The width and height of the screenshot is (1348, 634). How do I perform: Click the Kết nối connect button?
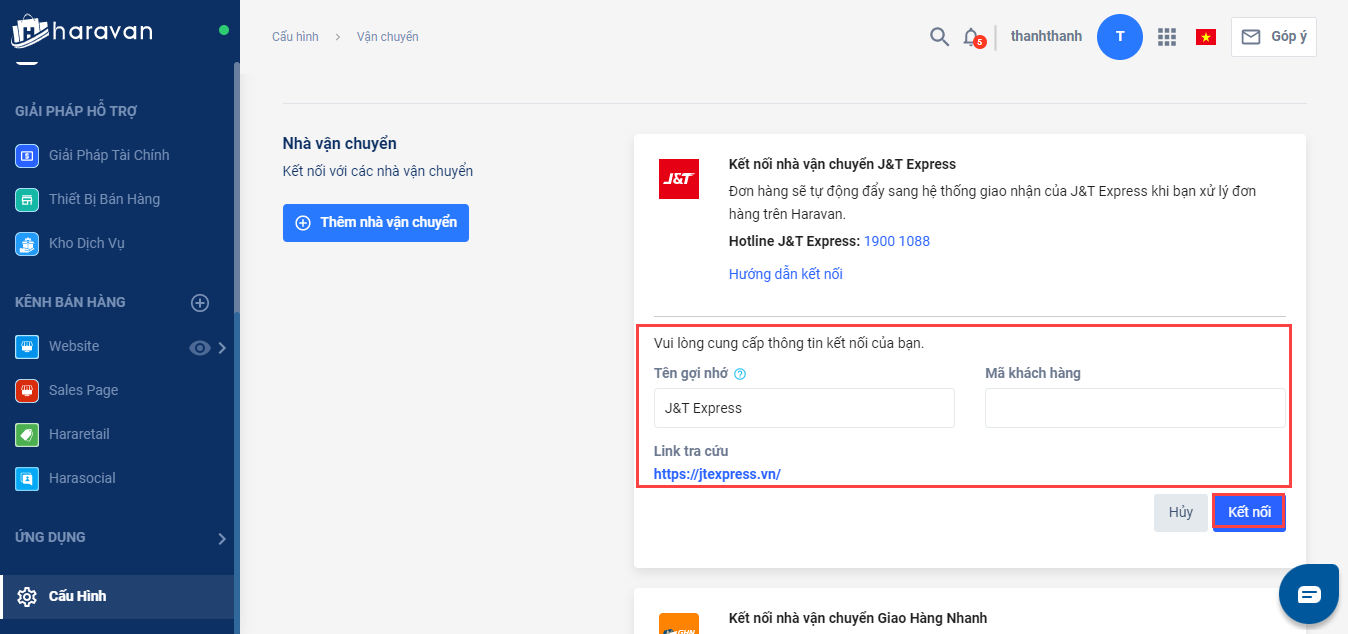1249,512
